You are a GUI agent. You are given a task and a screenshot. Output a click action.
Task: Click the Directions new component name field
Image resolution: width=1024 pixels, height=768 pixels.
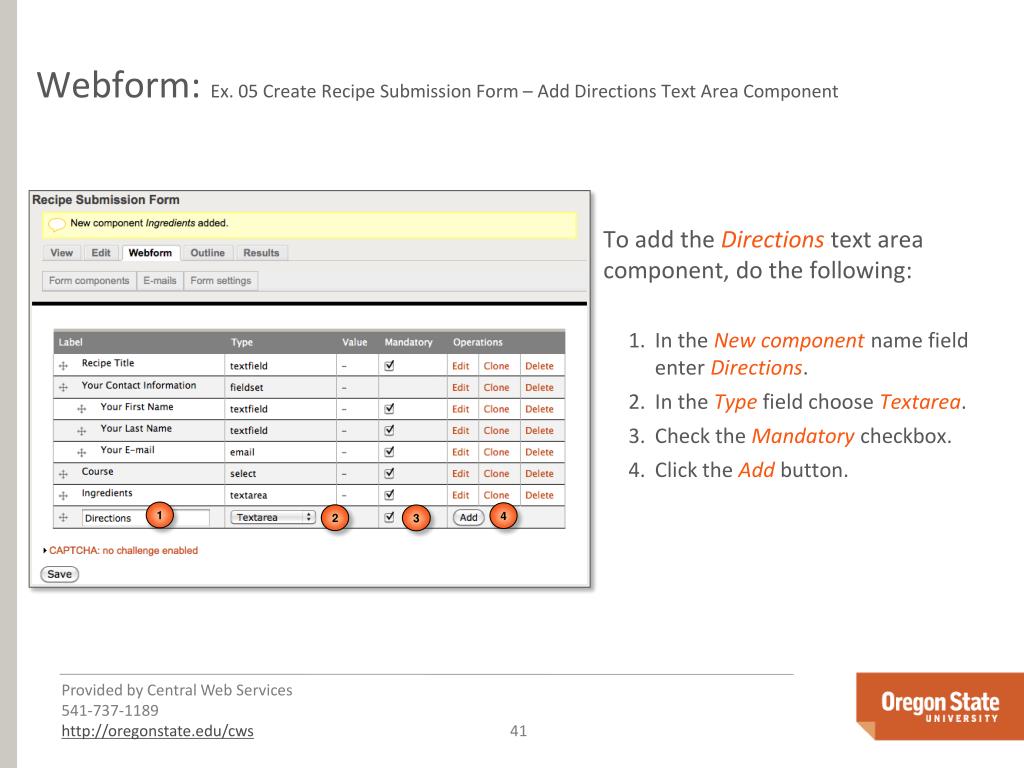(x=145, y=518)
